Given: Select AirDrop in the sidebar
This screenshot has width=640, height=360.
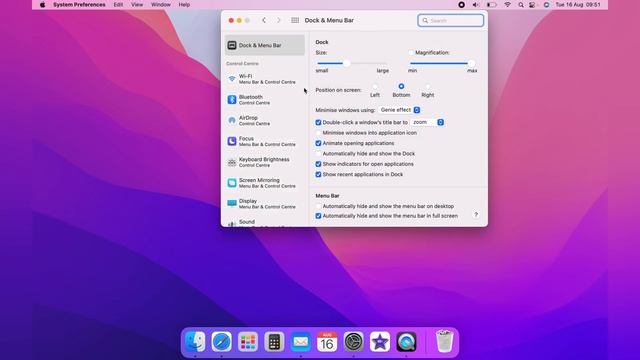Looking at the screenshot, I should click(264, 121).
